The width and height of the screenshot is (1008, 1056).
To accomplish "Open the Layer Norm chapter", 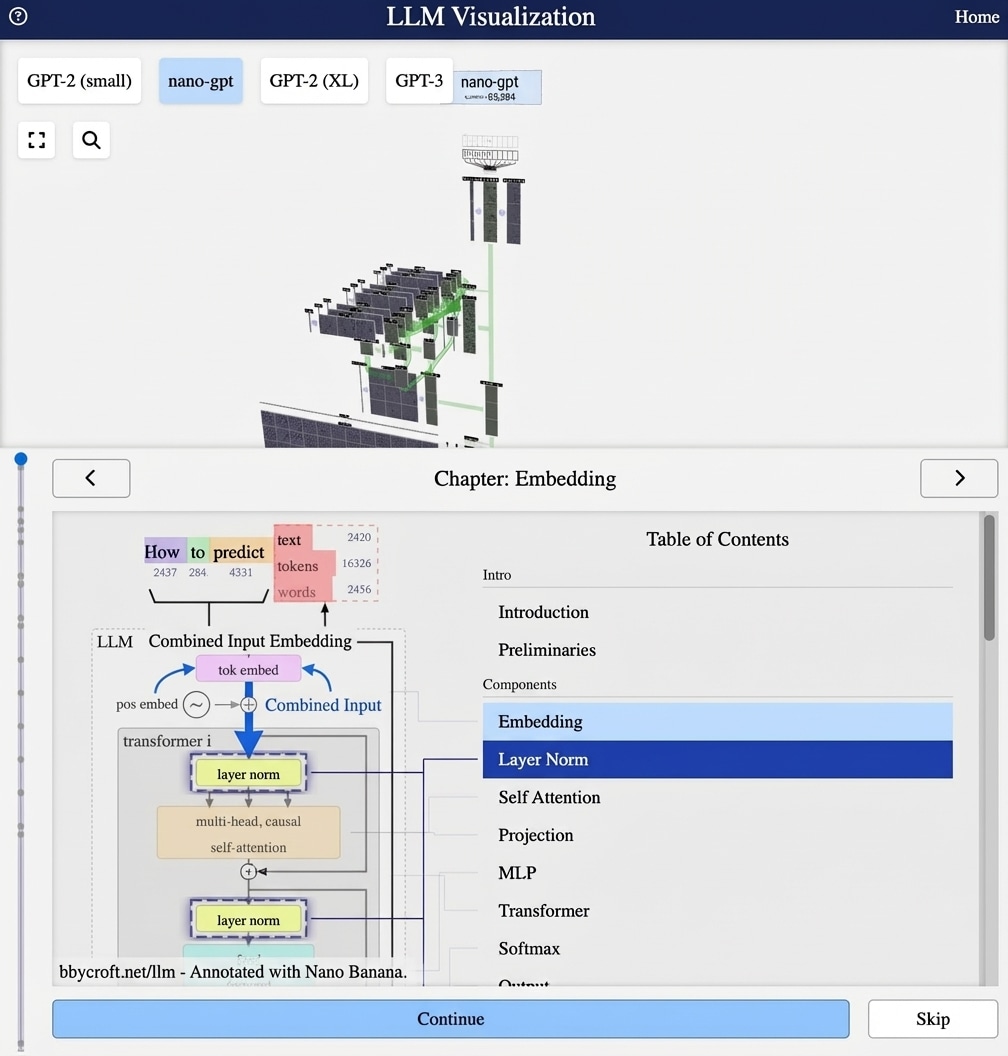I will [x=542, y=759].
